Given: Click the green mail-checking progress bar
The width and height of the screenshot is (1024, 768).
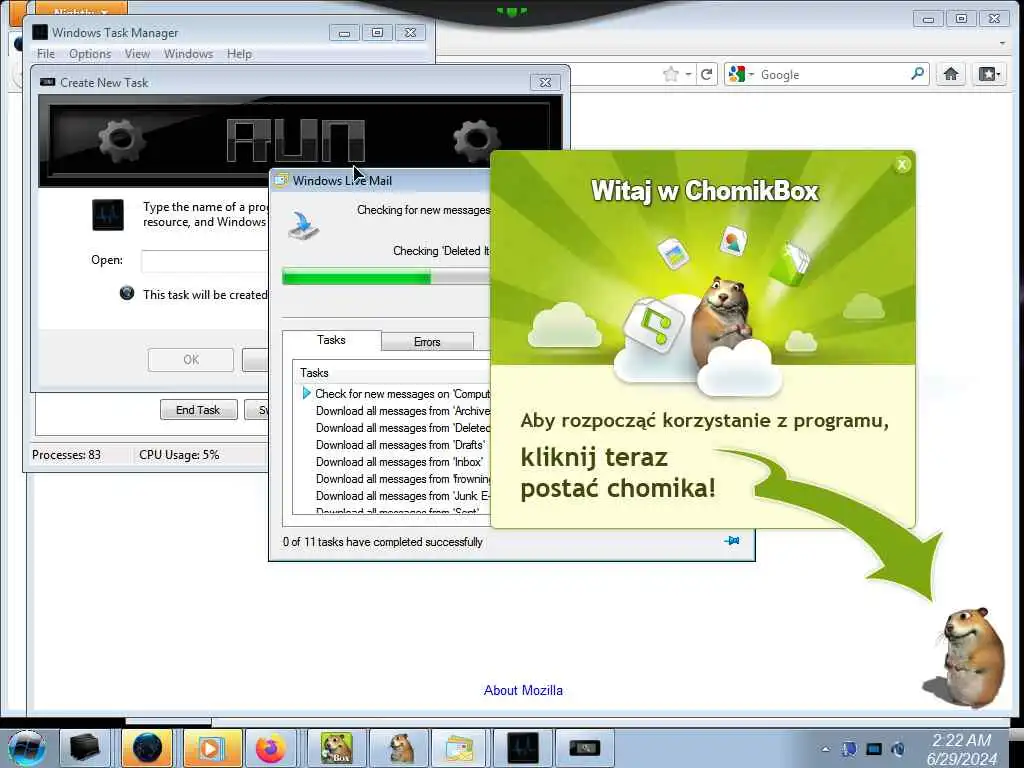Looking at the screenshot, I should pos(386,278).
